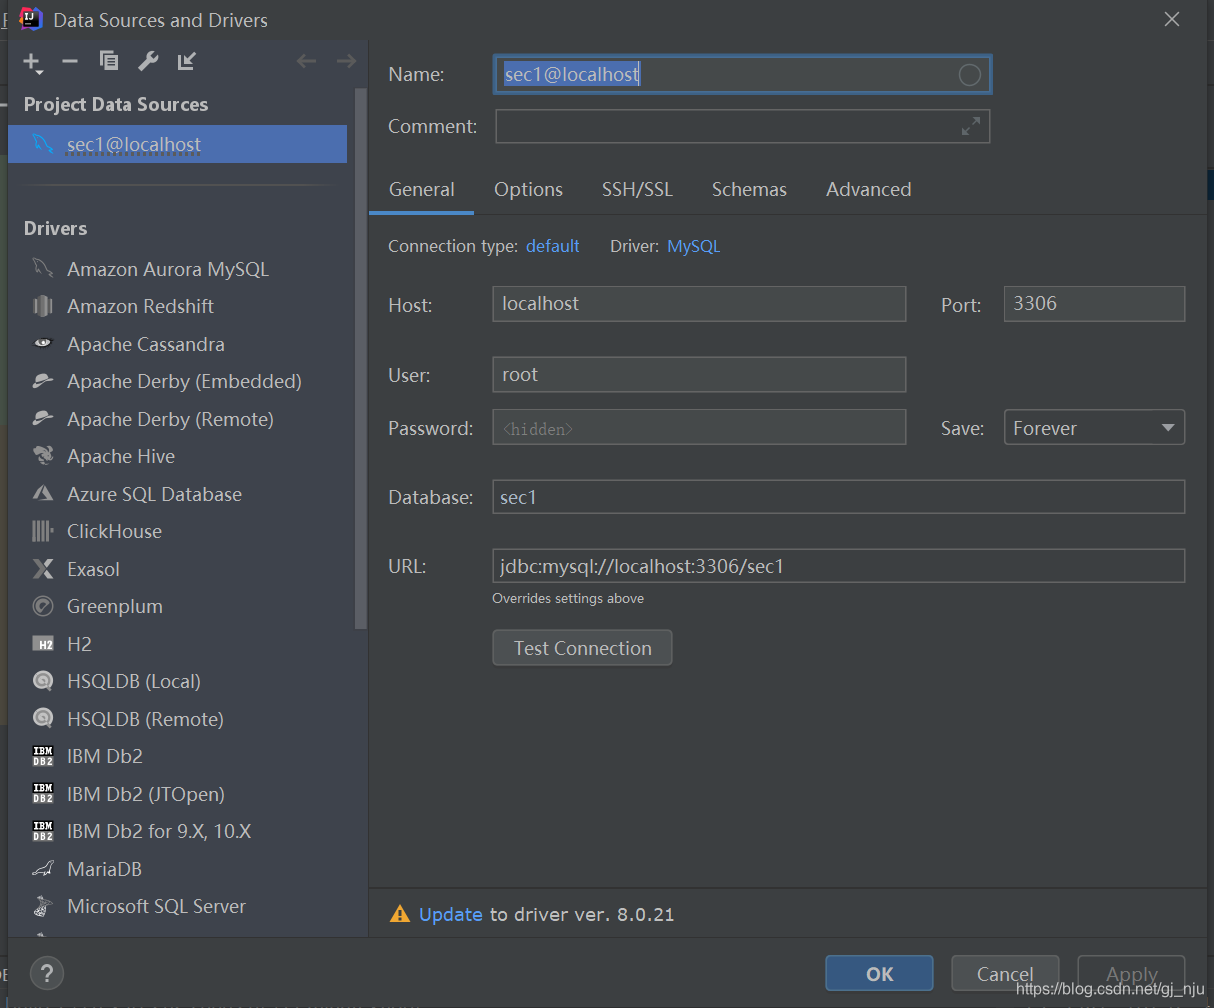
Task: Click the Help question mark button
Action: coord(47,972)
